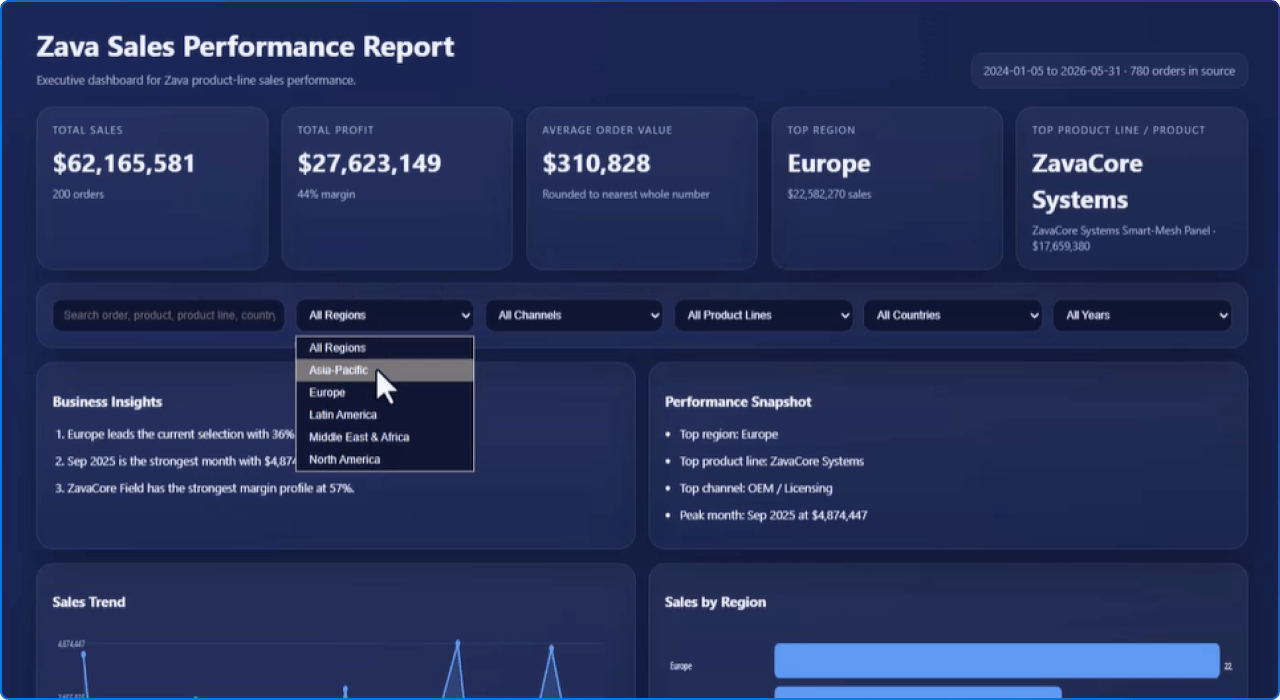Select Europe in the region list
The image size is (1280, 700).
[385, 392]
